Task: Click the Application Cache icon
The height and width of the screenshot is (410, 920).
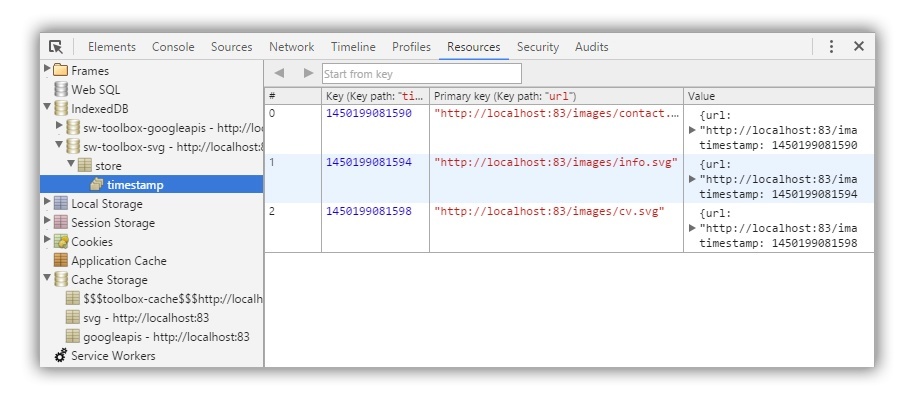Action: [60, 260]
